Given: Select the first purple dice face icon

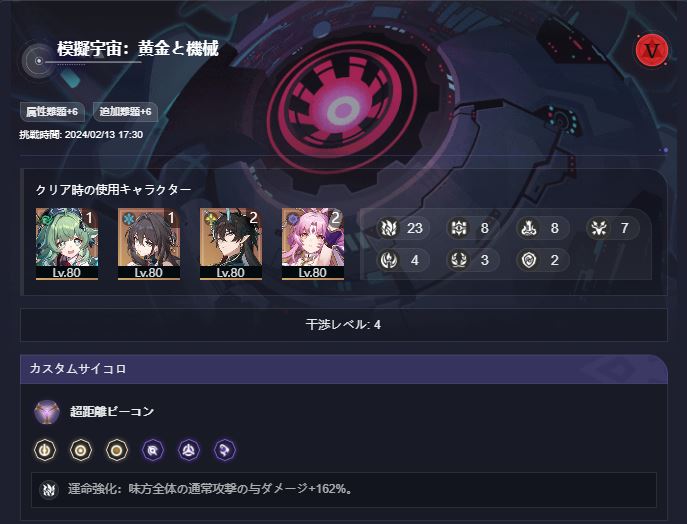Looking at the screenshot, I should (x=153, y=450).
